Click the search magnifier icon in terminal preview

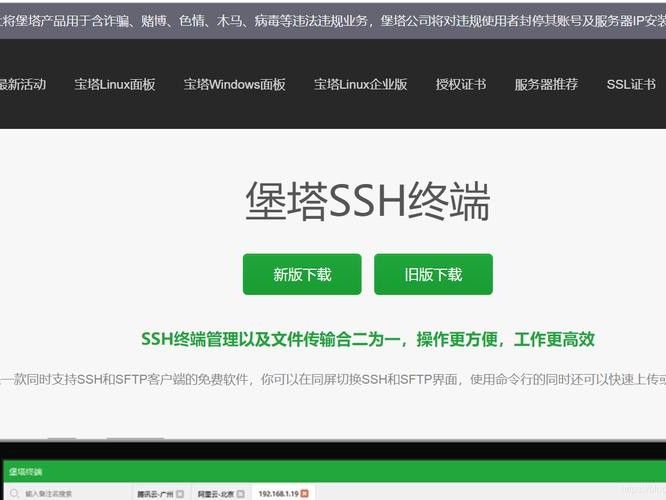point(14,494)
